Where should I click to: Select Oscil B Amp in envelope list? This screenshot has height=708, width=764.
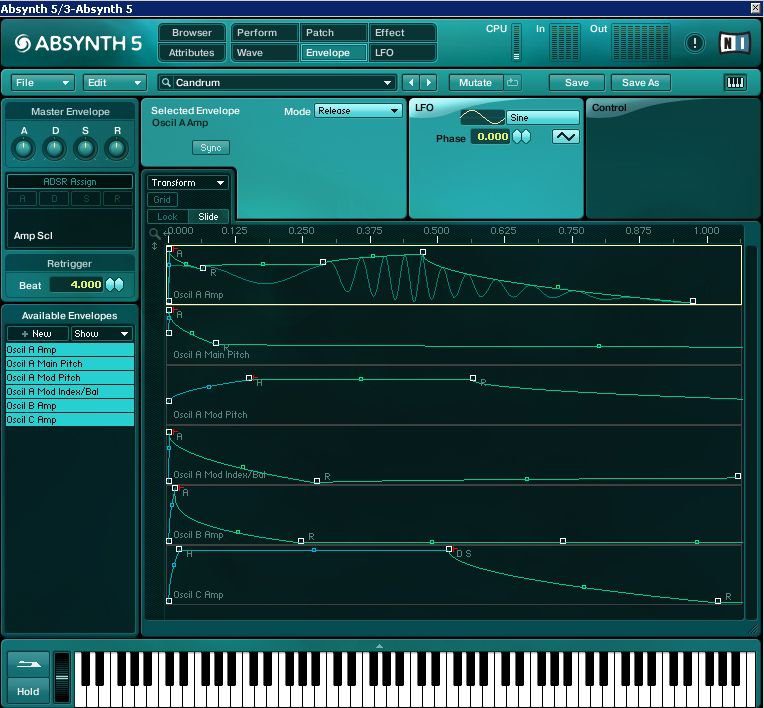point(70,405)
